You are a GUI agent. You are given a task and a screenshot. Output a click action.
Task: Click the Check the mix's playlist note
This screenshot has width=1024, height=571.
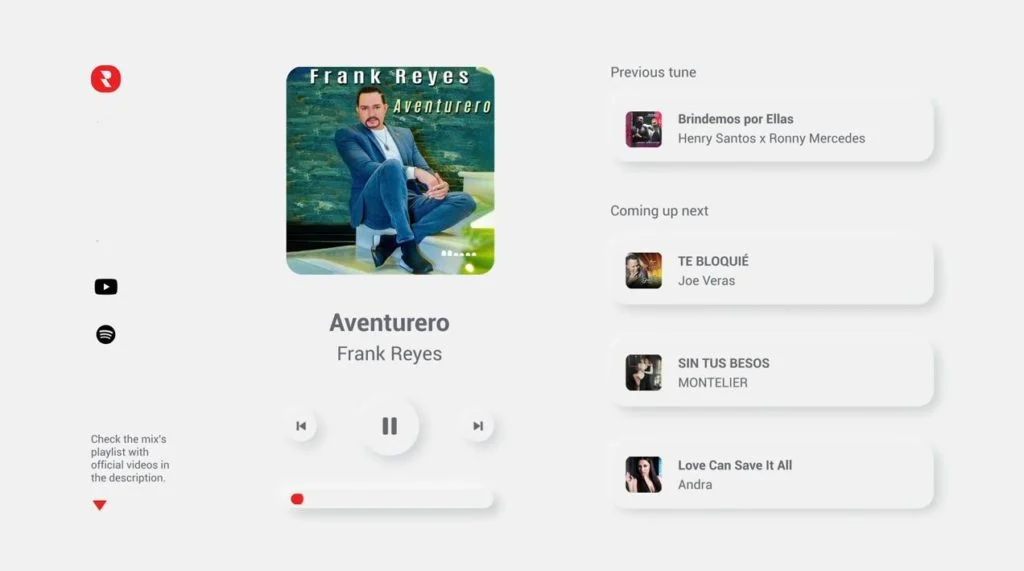(130, 458)
